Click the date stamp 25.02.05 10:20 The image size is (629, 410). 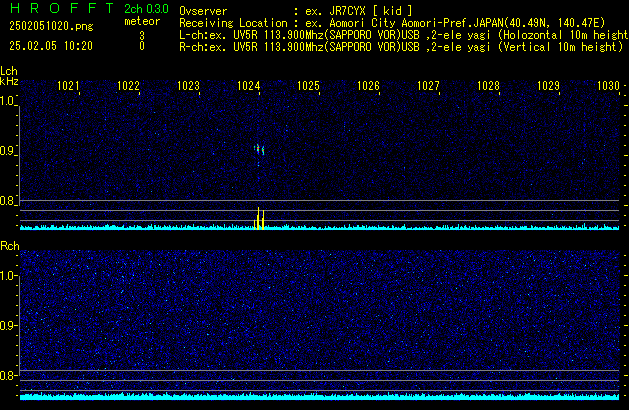(51, 46)
